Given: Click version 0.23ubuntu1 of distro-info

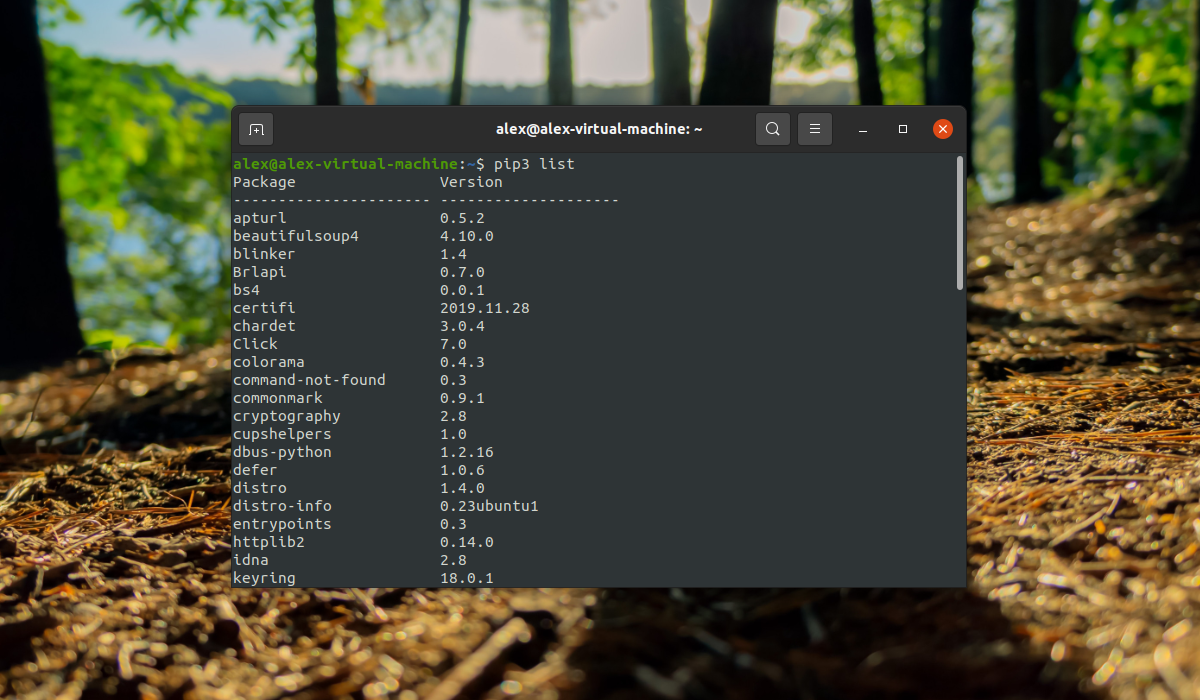Looking at the screenshot, I should click(x=489, y=506).
